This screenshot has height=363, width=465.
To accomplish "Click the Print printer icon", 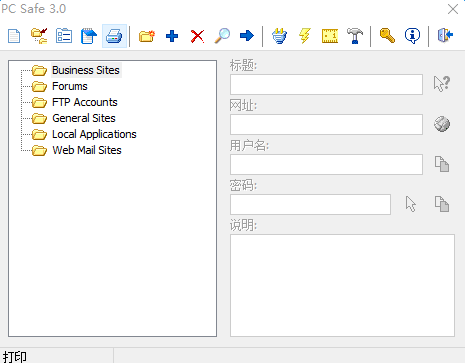I will 114,36.
